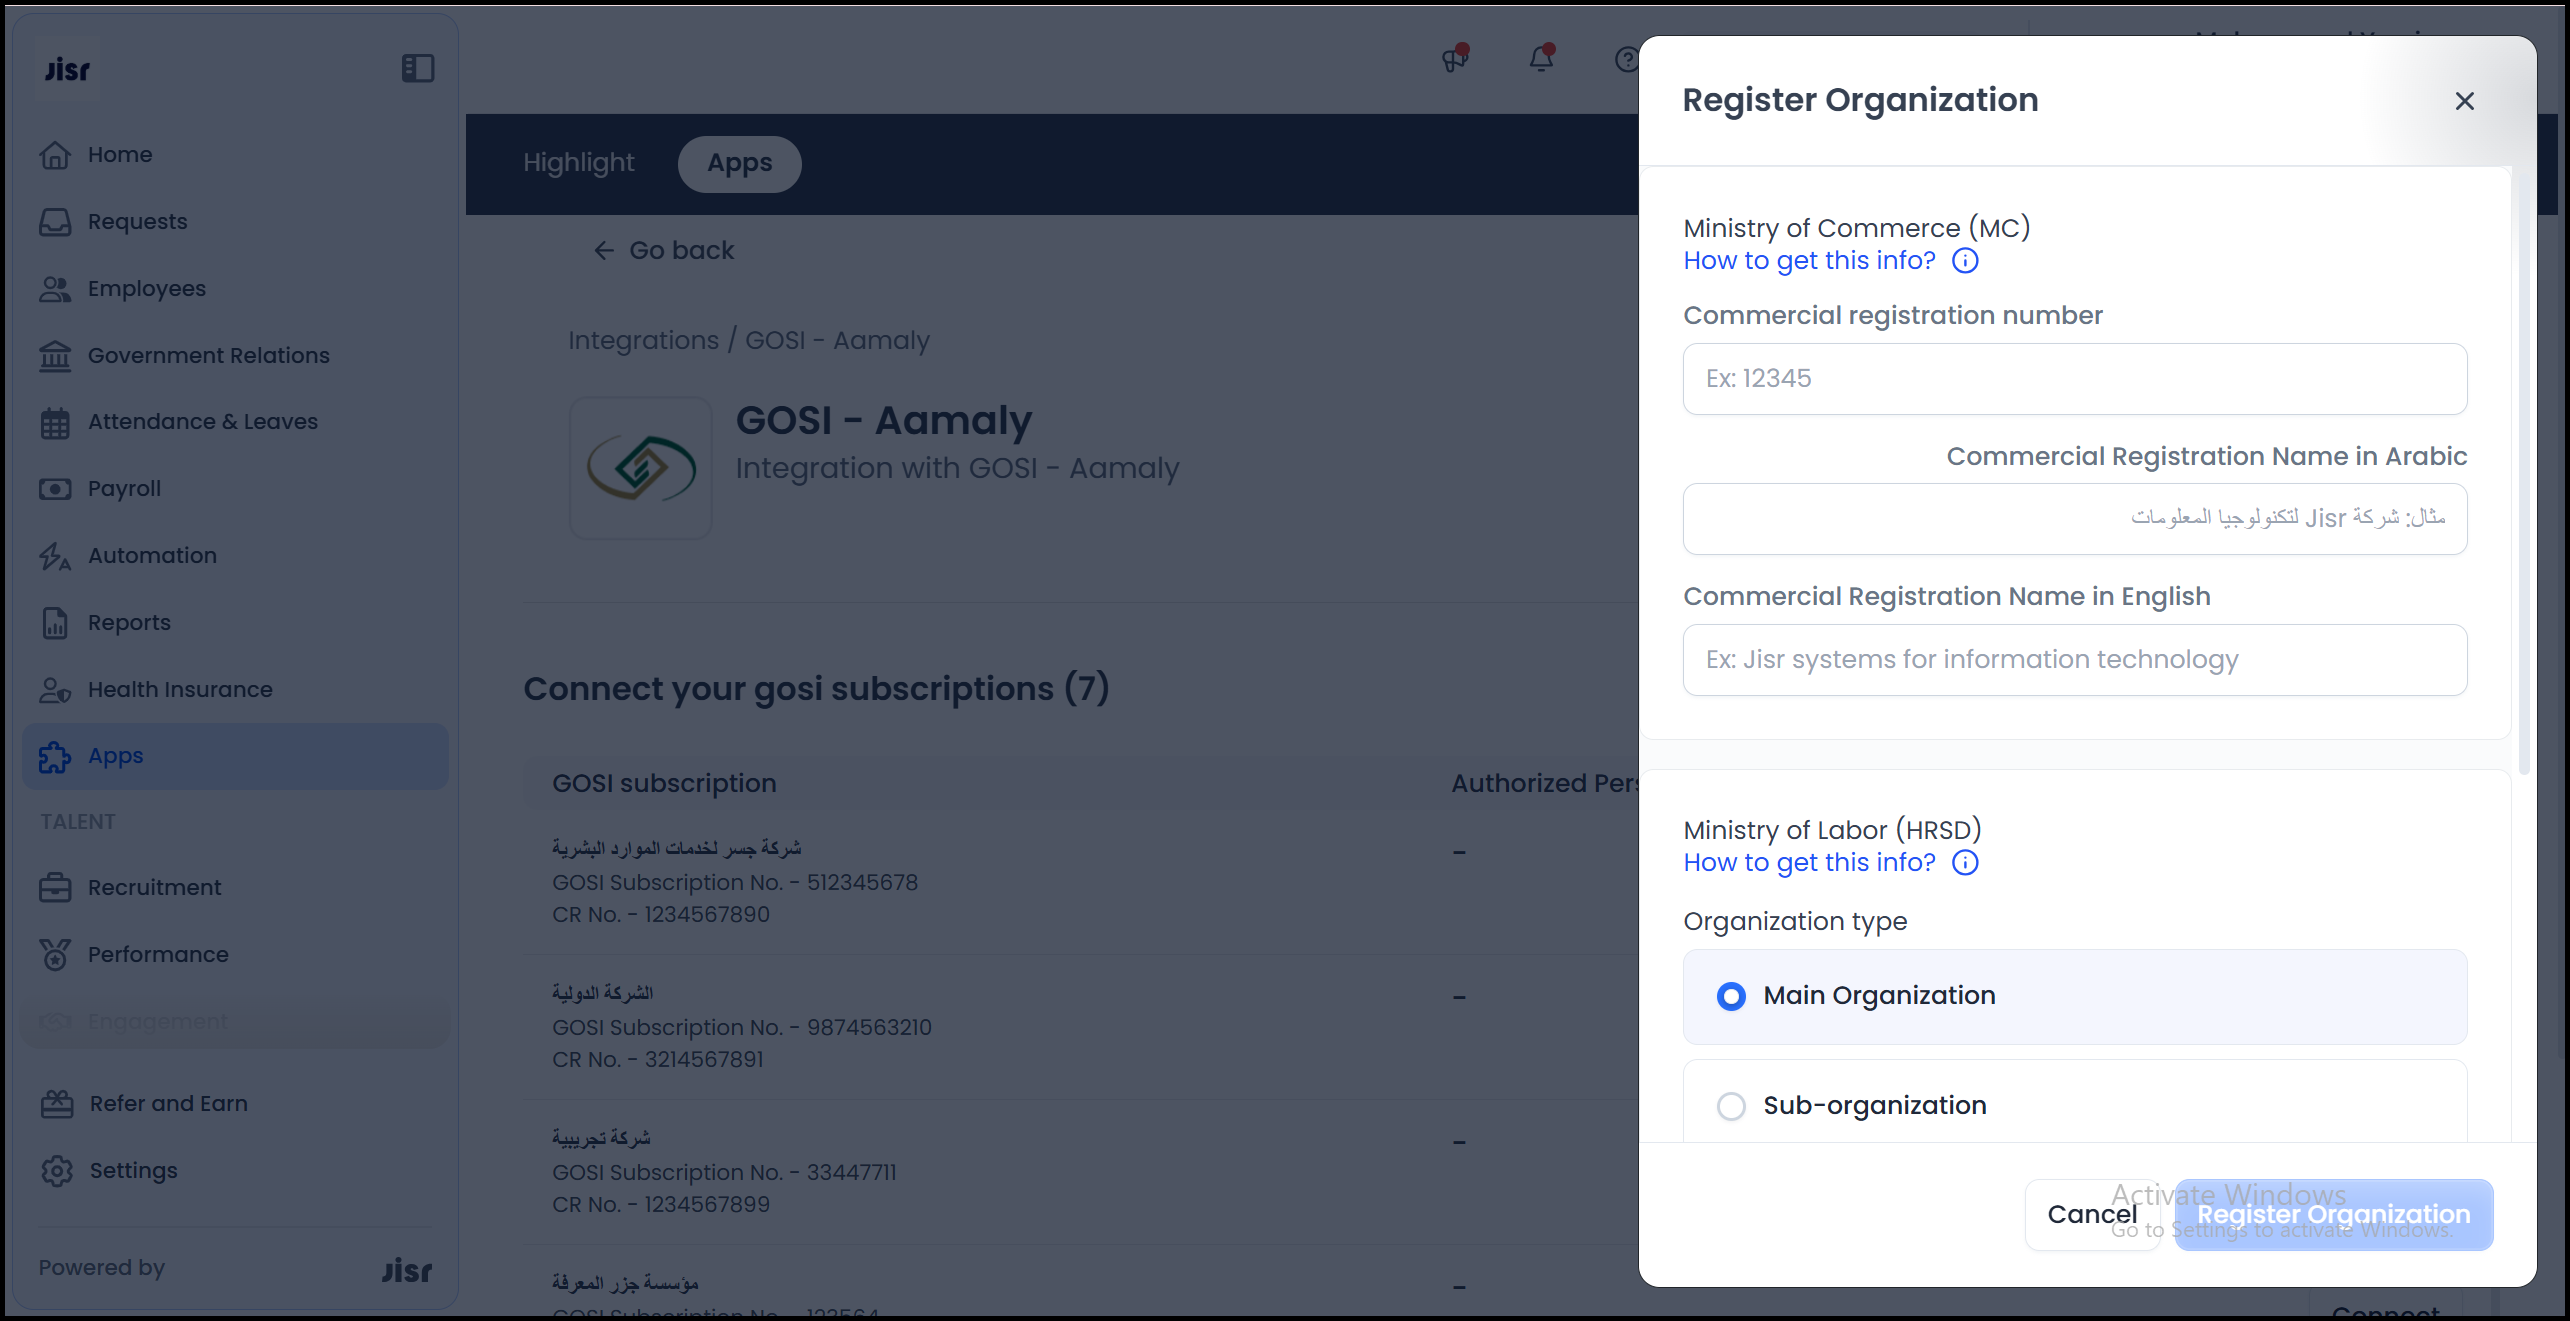
Task: Click info icon beside Ministry of Commerce link
Action: [x=1965, y=261]
